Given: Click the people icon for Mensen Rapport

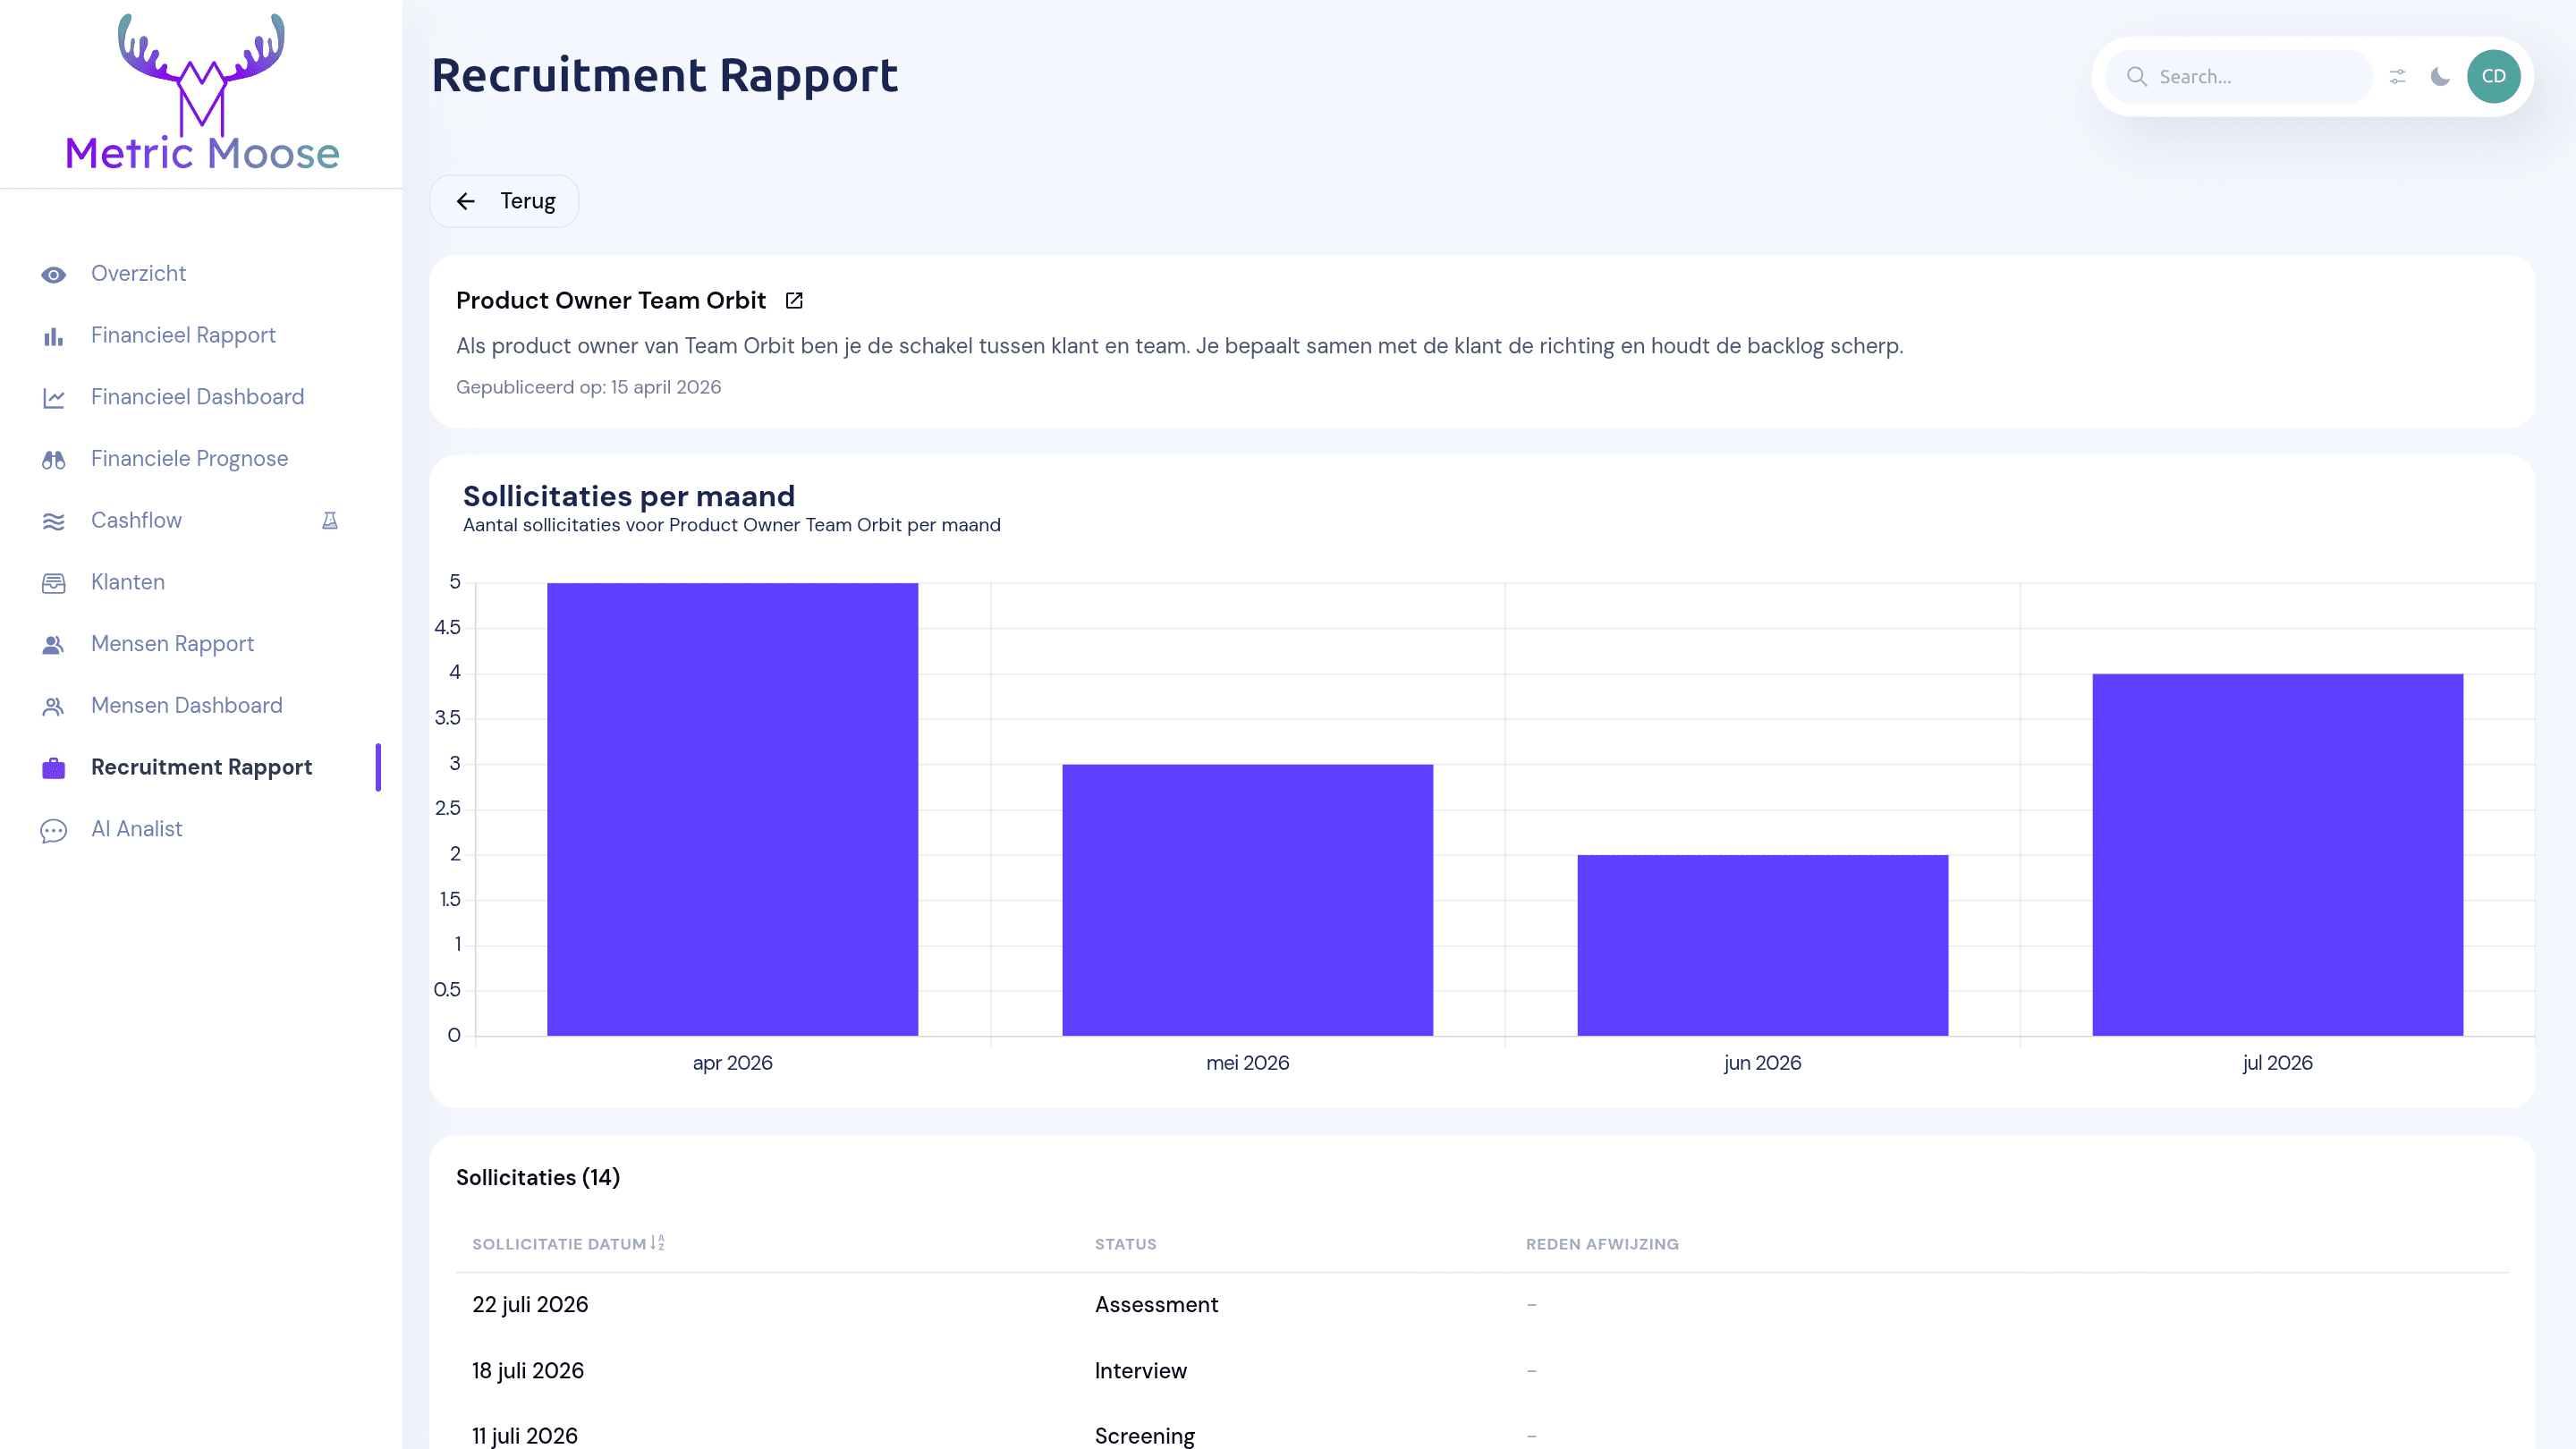Looking at the screenshot, I should click(x=54, y=645).
